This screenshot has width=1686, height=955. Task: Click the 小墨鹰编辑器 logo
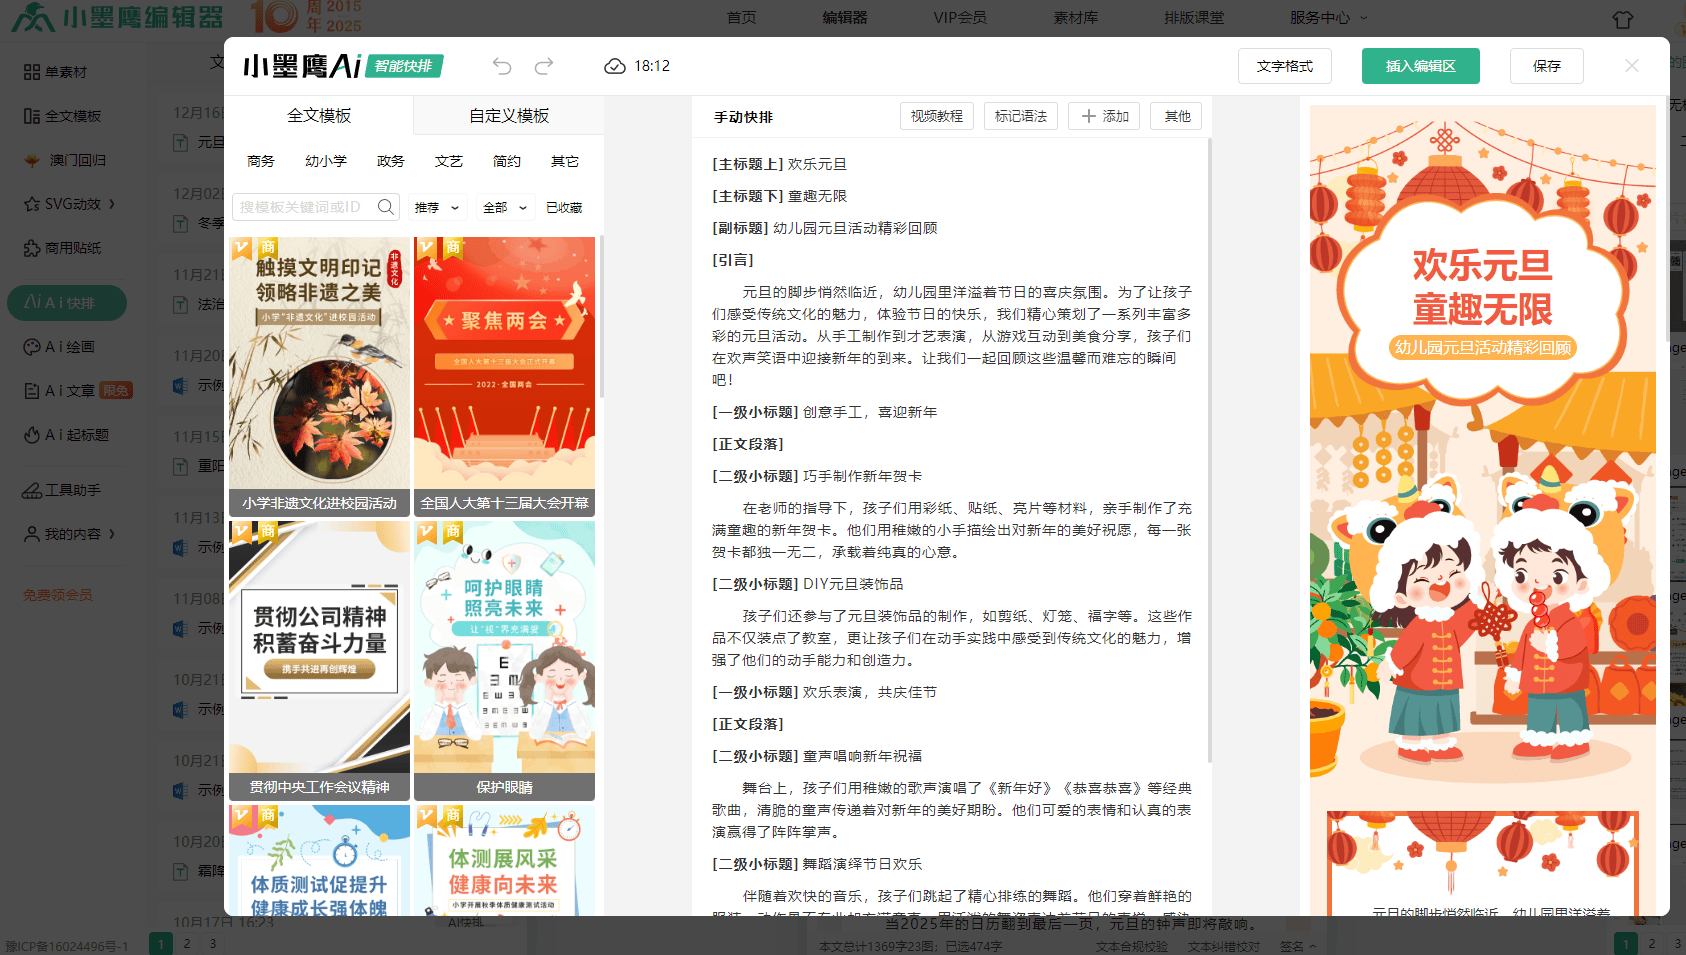(117, 17)
